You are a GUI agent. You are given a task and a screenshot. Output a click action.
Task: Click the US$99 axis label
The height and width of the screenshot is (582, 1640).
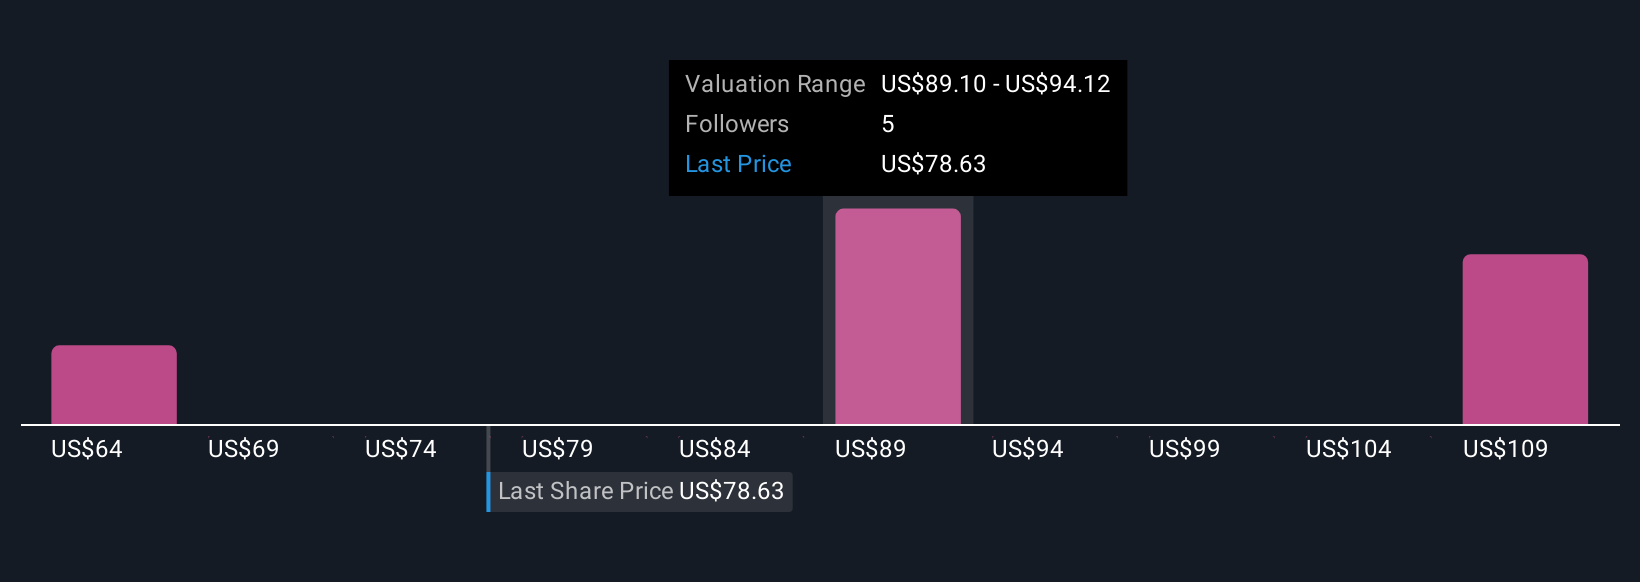[1185, 449]
